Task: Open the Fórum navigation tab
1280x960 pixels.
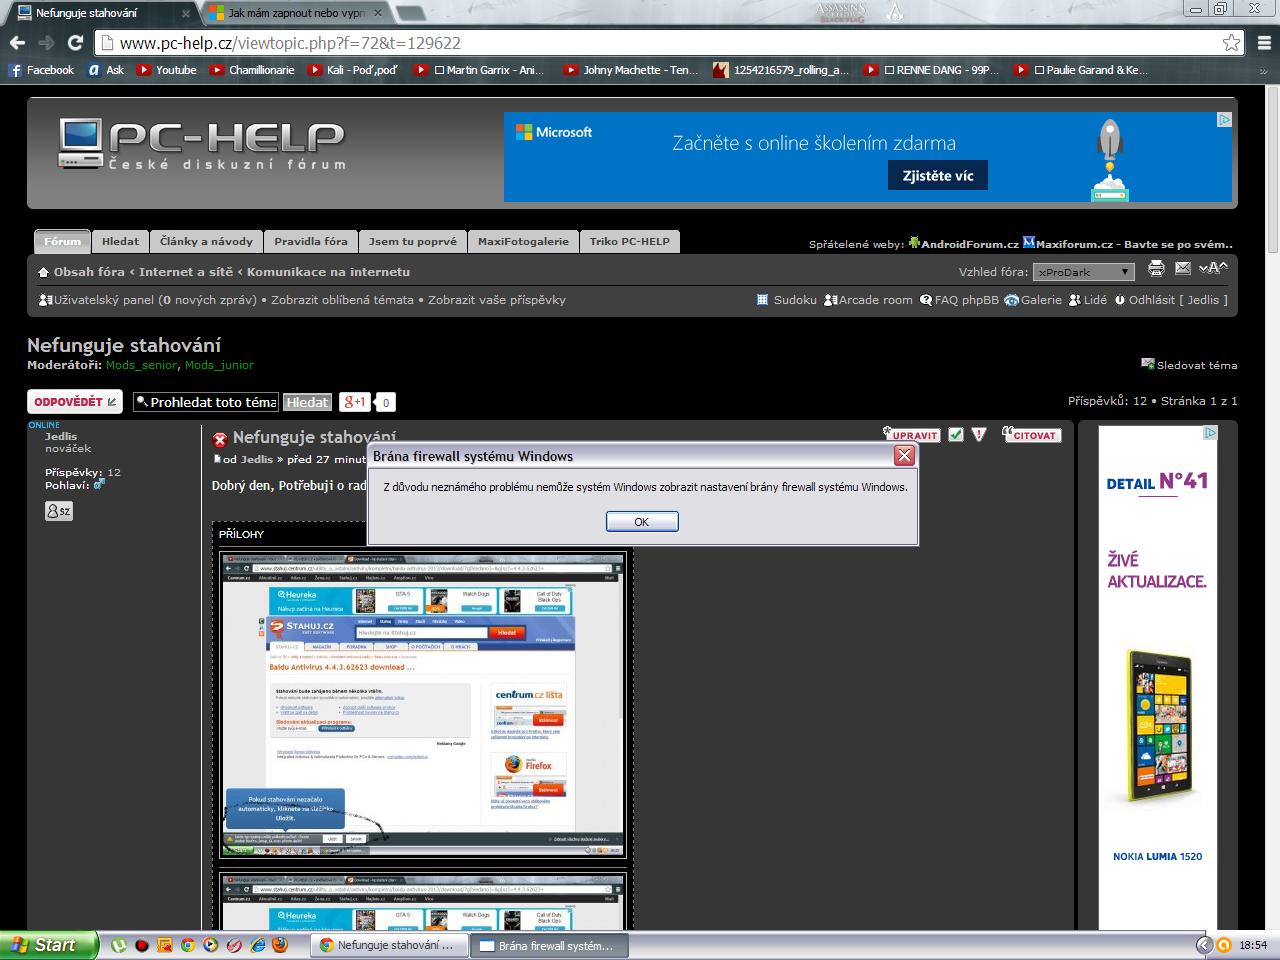Action: [62, 241]
